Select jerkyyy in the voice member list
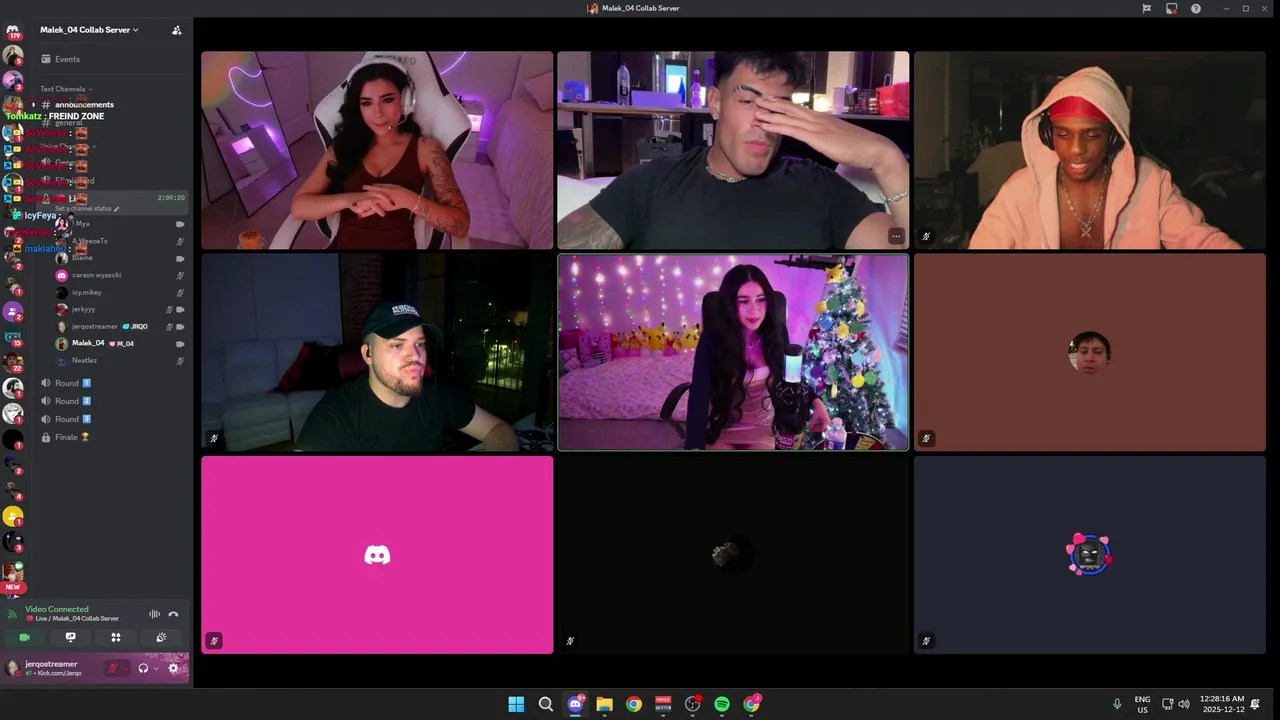This screenshot has width=1280, height=720. pos(120,309)
